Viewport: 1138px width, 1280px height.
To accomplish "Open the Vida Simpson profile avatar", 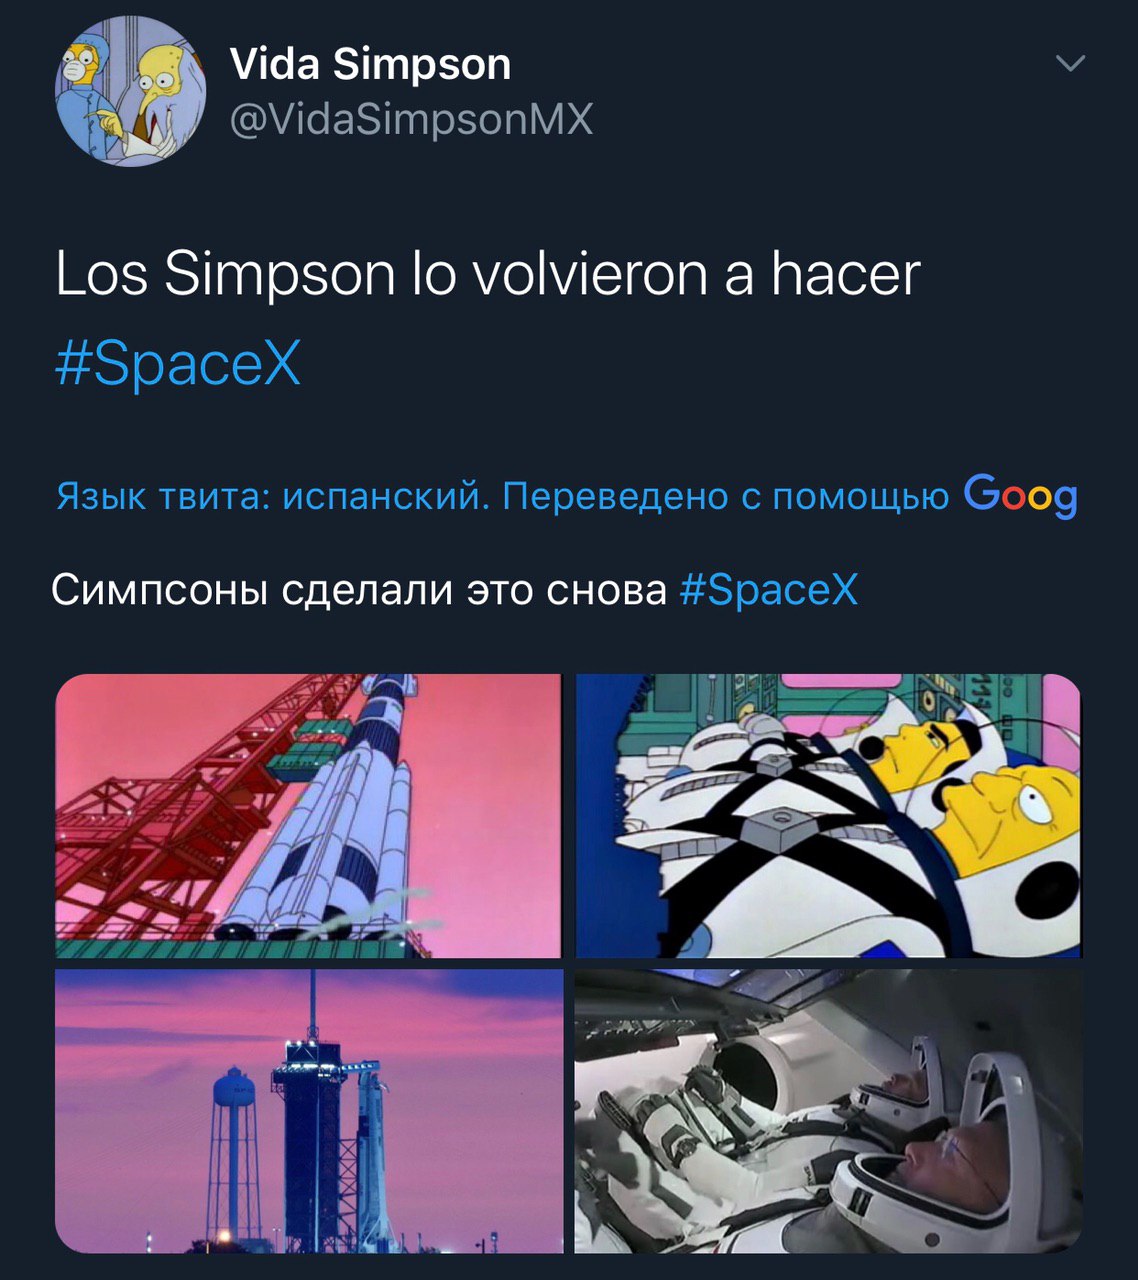I will pyautogui.click(x=129, y=91).
